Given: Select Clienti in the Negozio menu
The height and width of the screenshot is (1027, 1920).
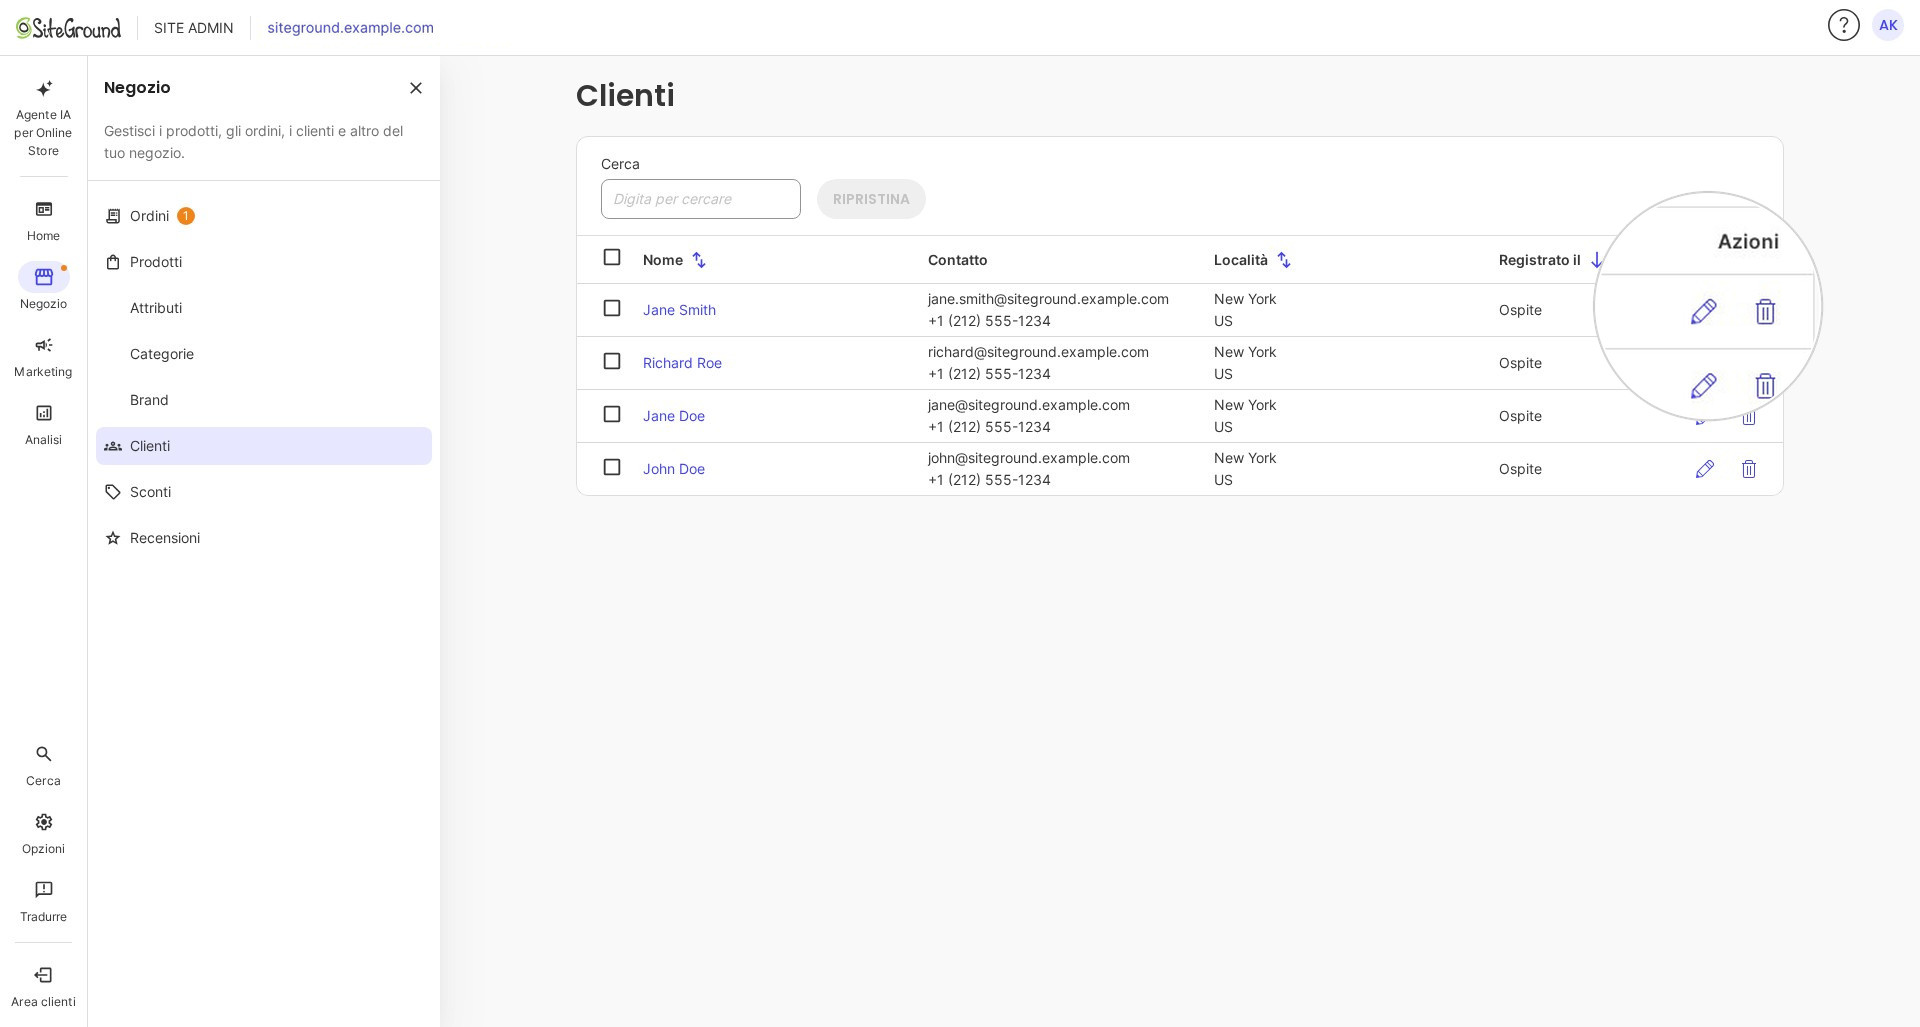Looking at the screenshot, I should click(x=264, y=446).
